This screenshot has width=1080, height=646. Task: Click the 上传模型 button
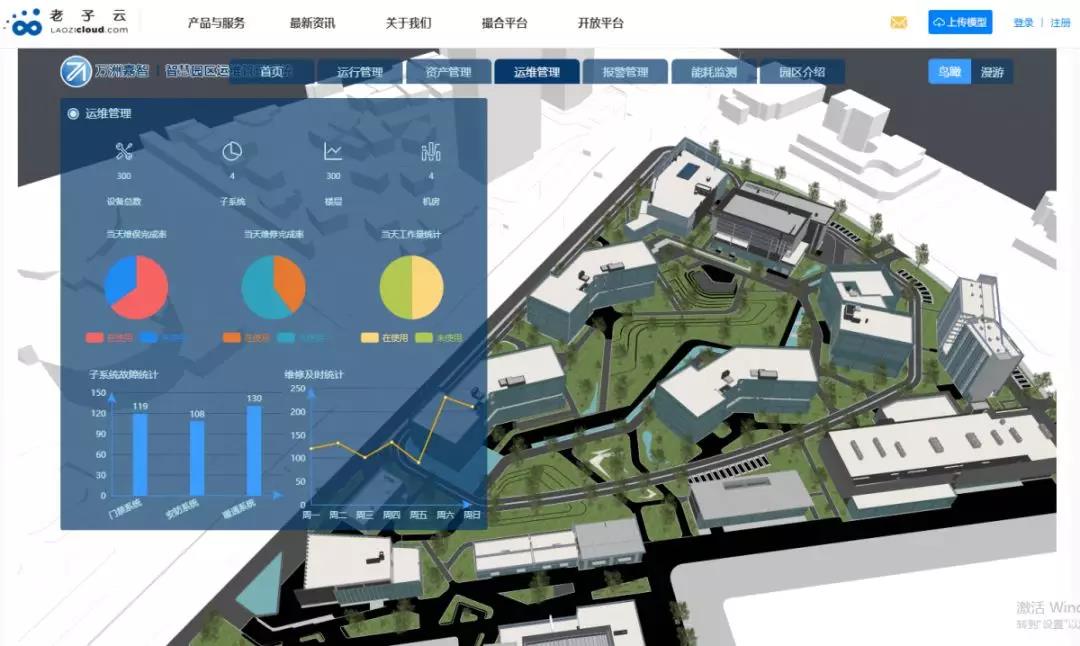click(960, 23)
